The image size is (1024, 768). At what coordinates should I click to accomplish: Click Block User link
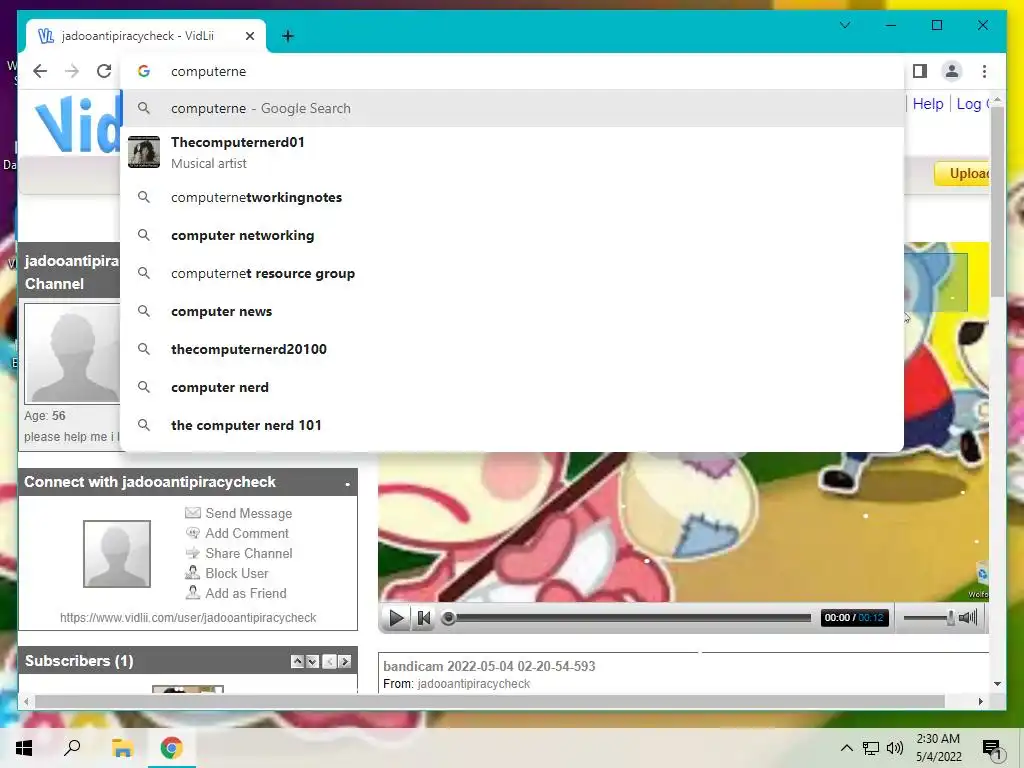coord(236,573)
